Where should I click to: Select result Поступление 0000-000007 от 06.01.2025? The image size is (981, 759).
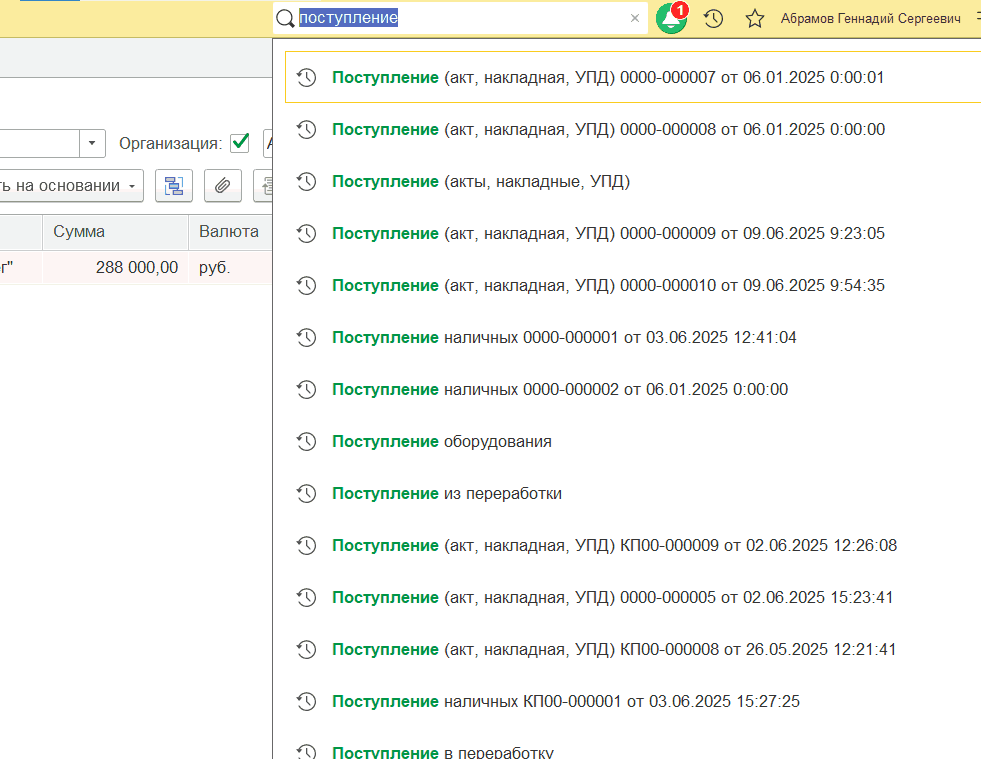tap(608, 77)
